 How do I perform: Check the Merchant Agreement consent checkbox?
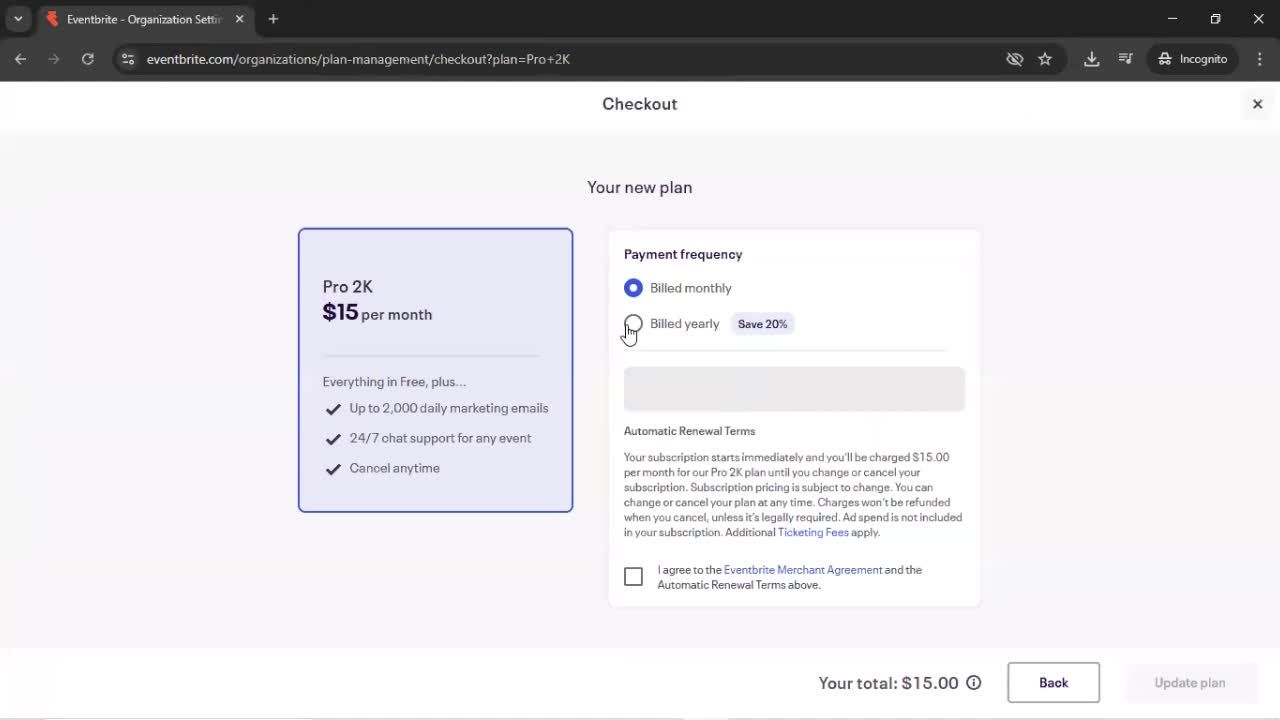click(x=633, y=577)
